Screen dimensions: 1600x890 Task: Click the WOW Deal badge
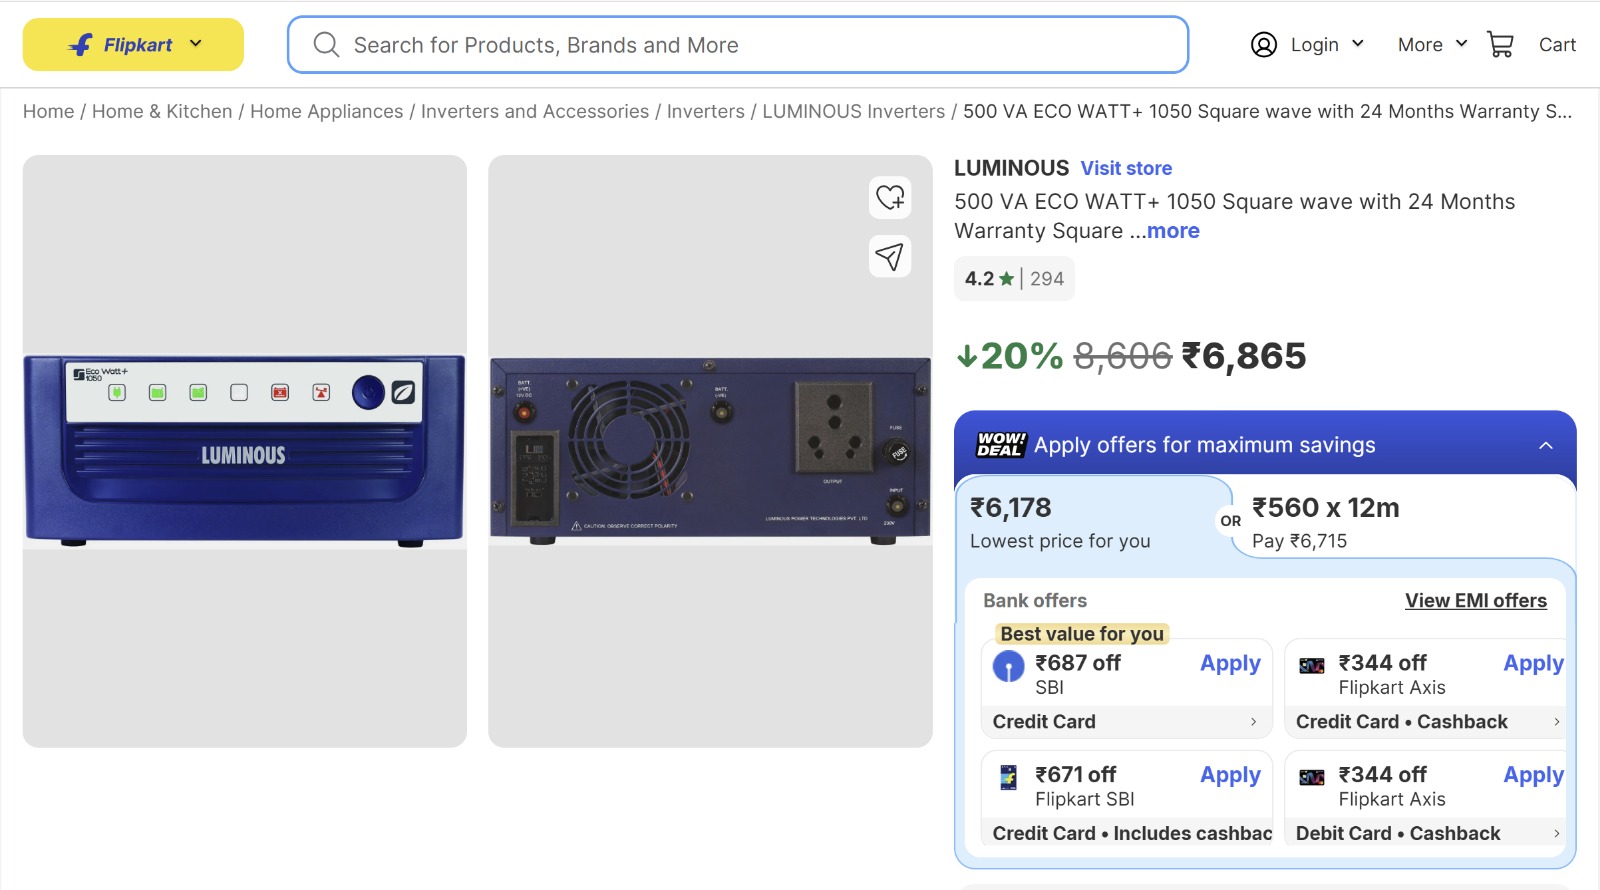click(x=1001, y=445)
